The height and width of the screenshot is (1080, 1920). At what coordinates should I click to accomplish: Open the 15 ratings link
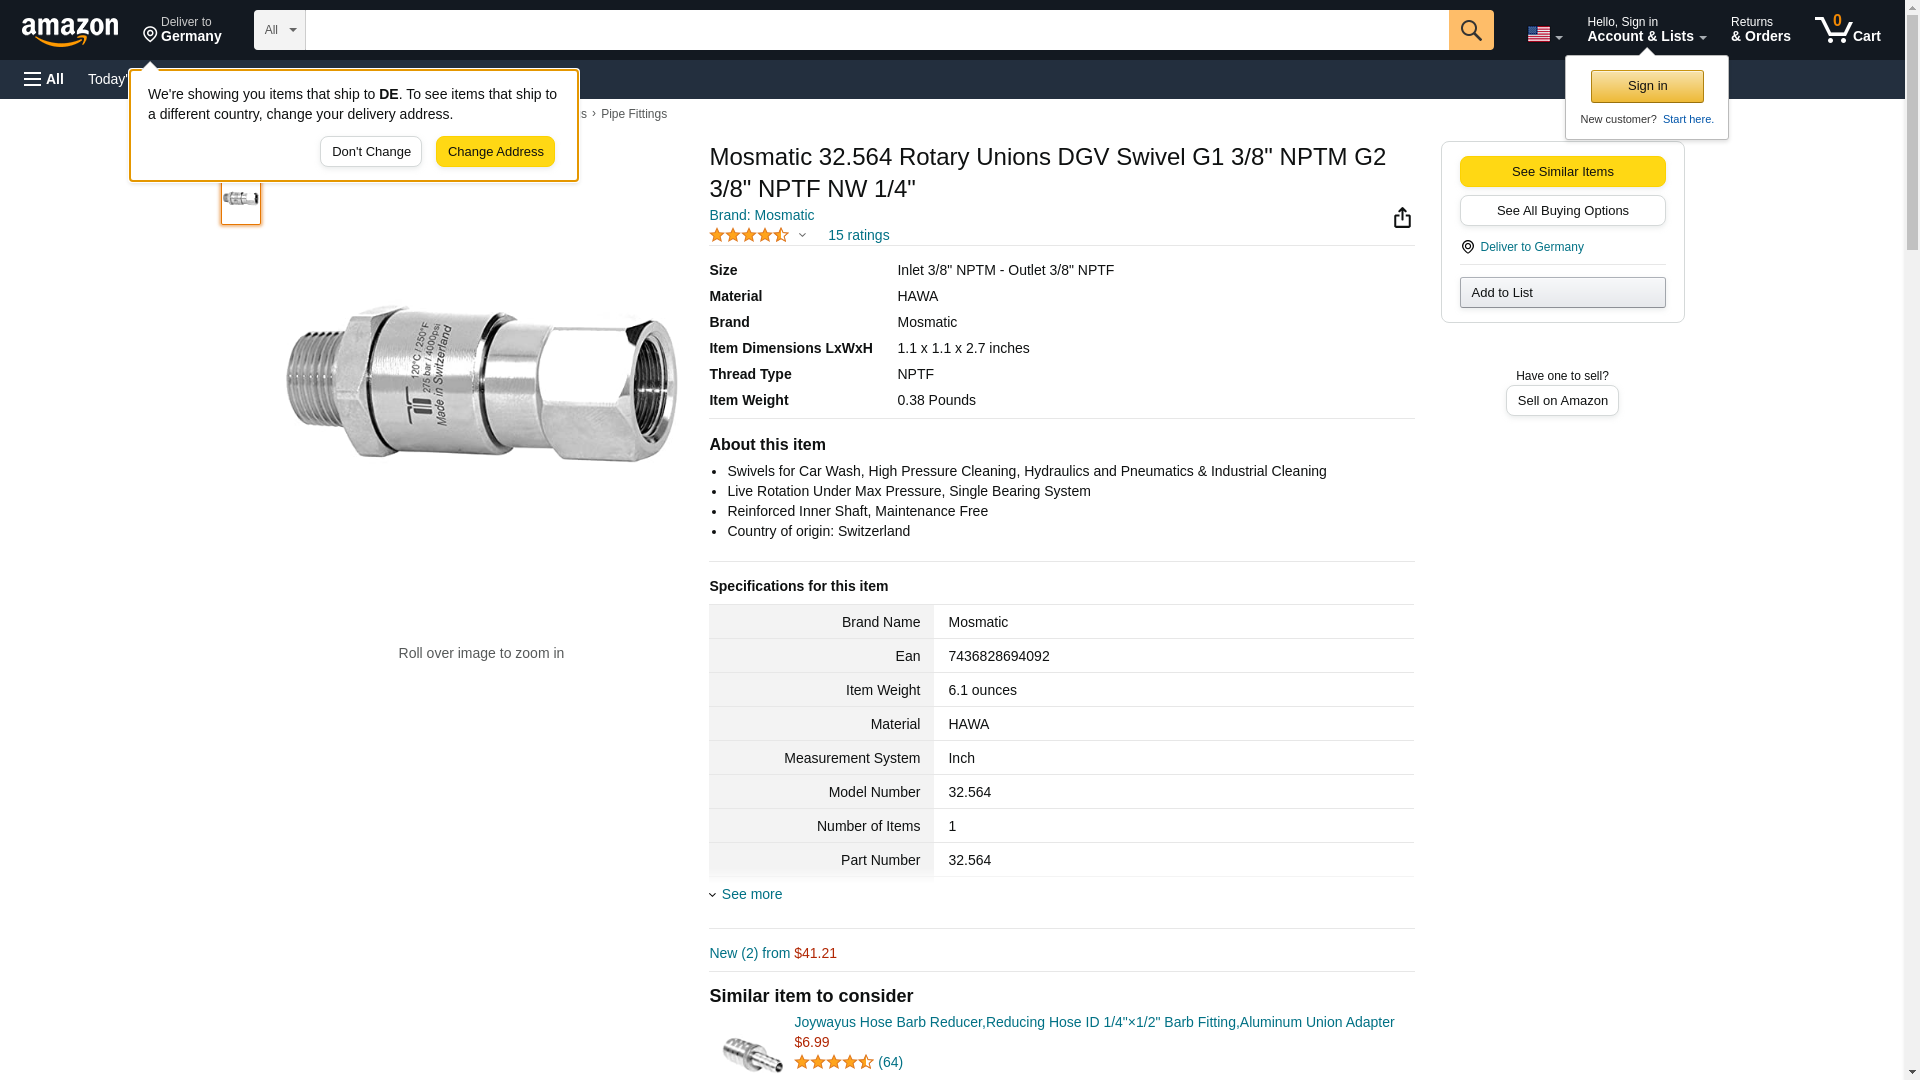pos(858,235)
